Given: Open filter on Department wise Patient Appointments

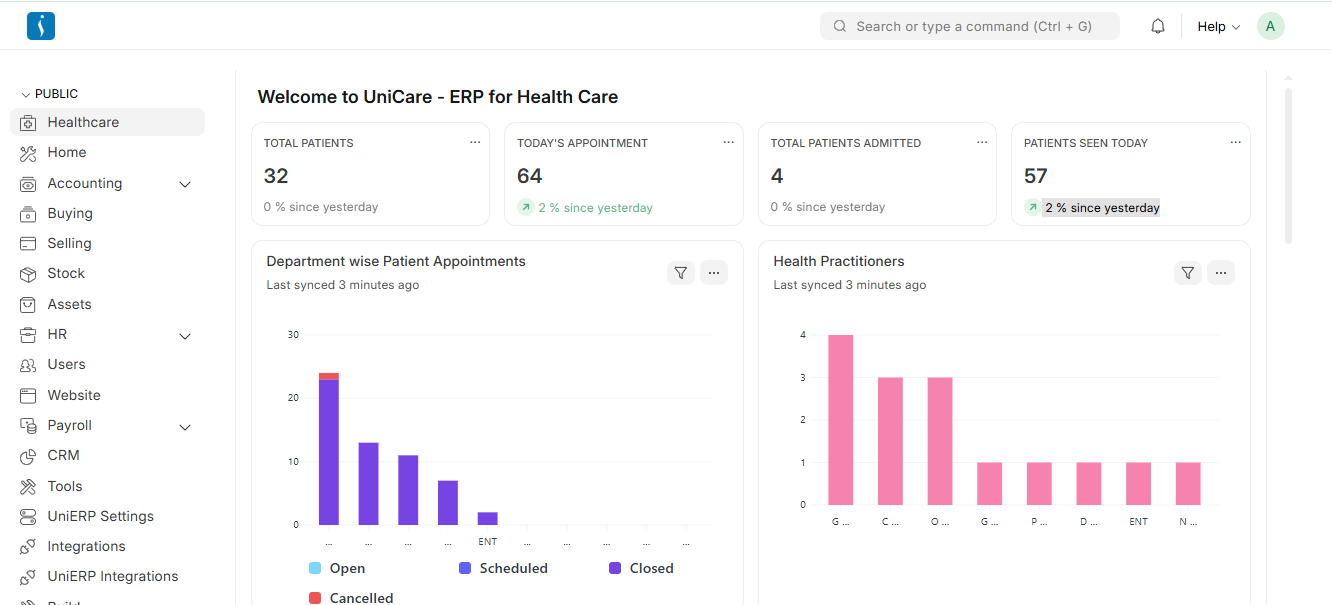Looking at the screenshot, I should (681, 273).
